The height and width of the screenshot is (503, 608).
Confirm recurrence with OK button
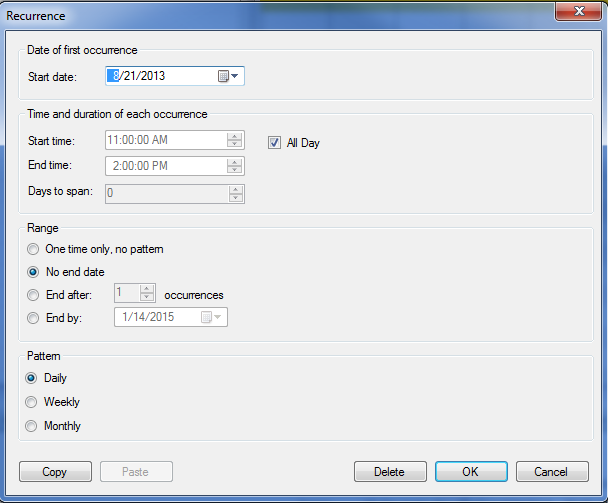point(471,472)
